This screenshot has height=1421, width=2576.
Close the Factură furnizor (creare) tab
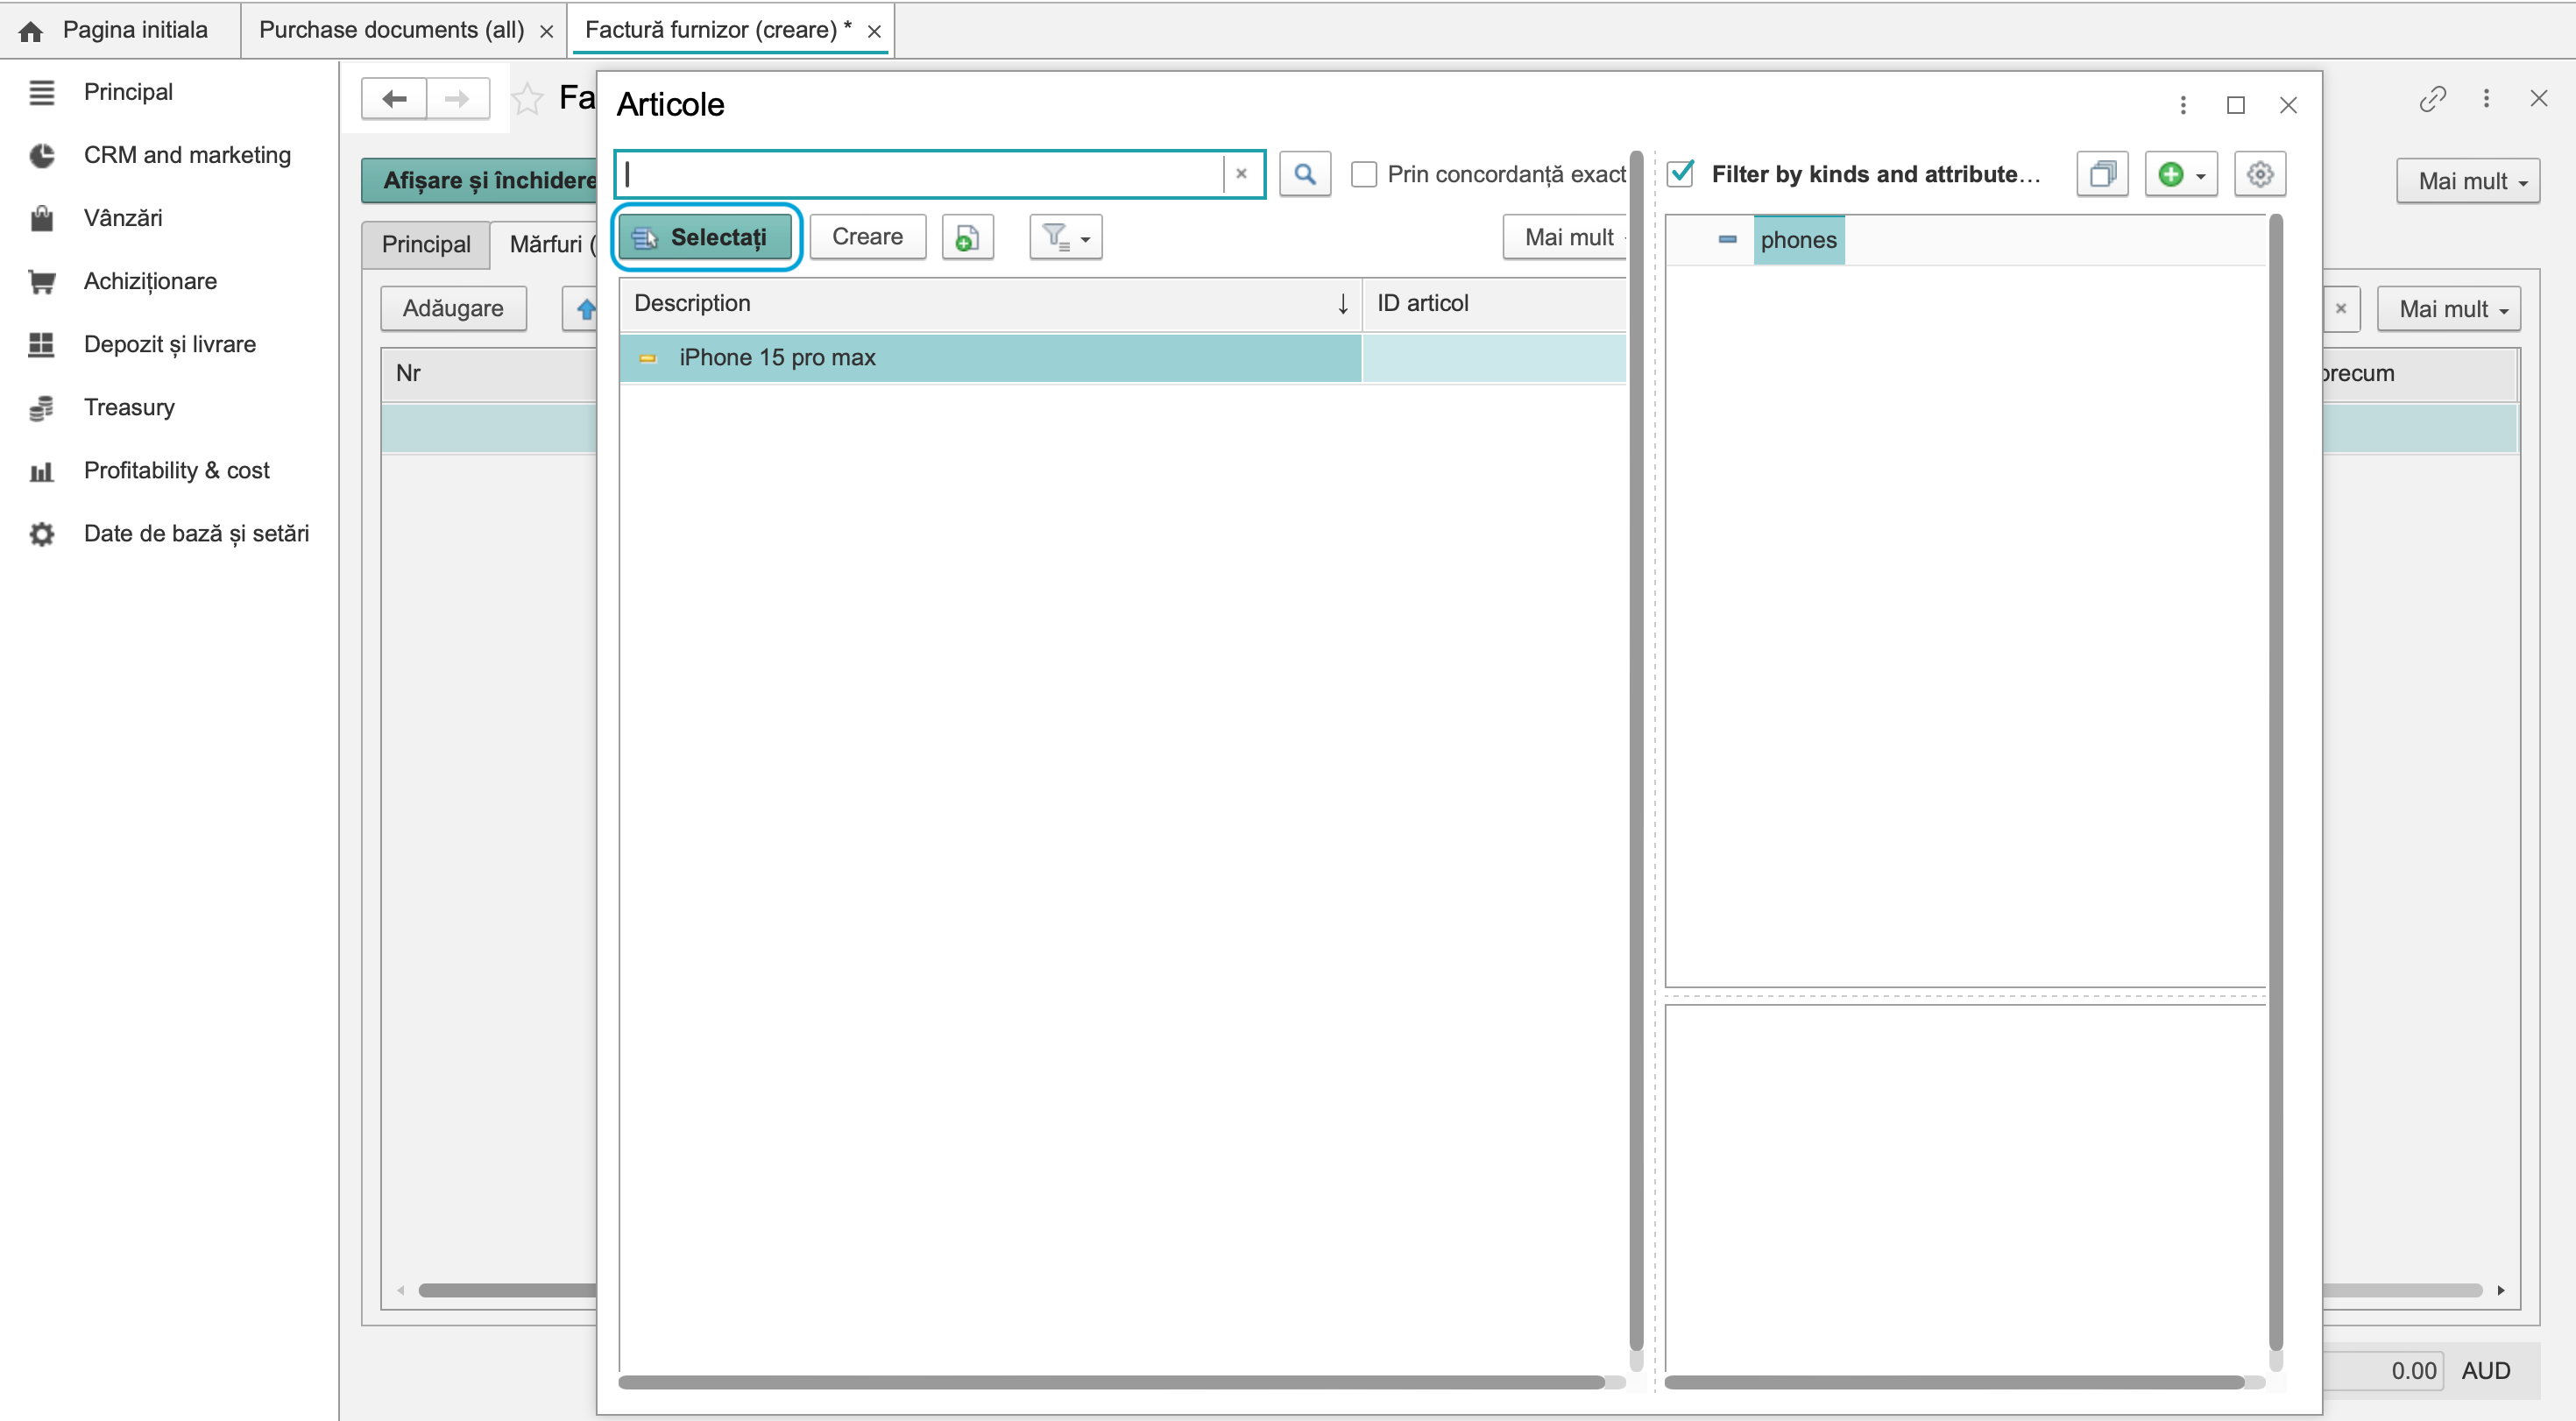(874, 31)
